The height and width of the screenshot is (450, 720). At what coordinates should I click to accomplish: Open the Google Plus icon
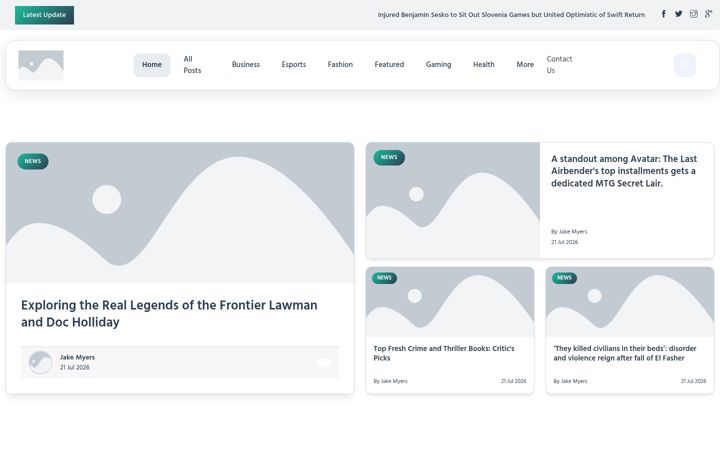(709, 14)
